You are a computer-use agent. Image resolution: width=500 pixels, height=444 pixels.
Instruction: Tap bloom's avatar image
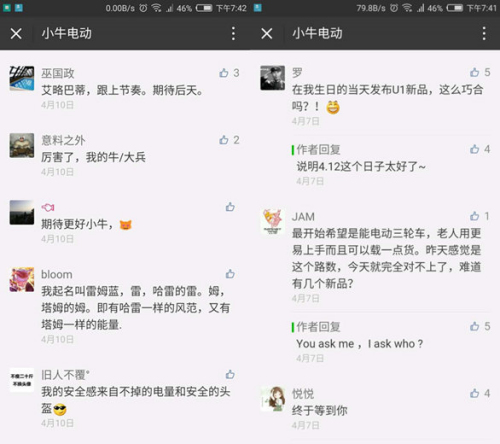(22, 280)
